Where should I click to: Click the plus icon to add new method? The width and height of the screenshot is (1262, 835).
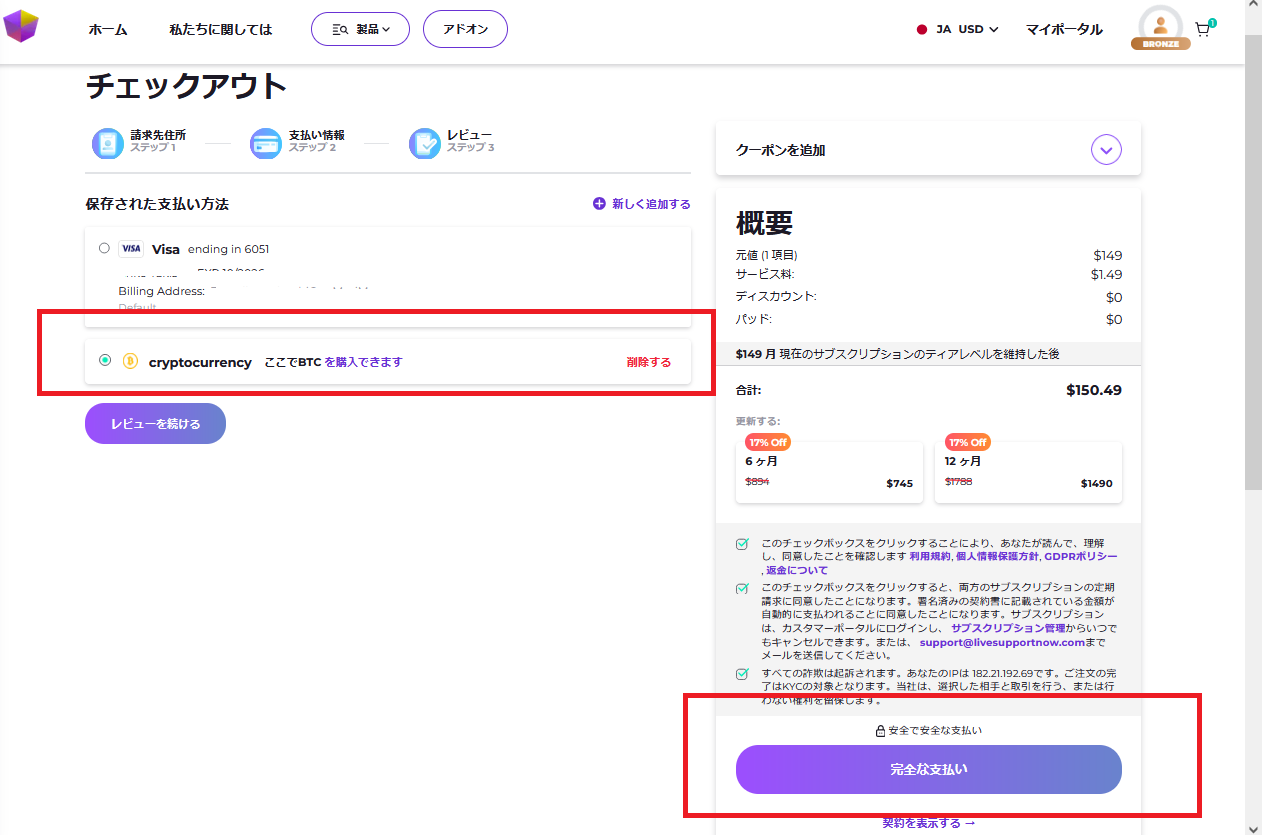click(x=599, y=203)
